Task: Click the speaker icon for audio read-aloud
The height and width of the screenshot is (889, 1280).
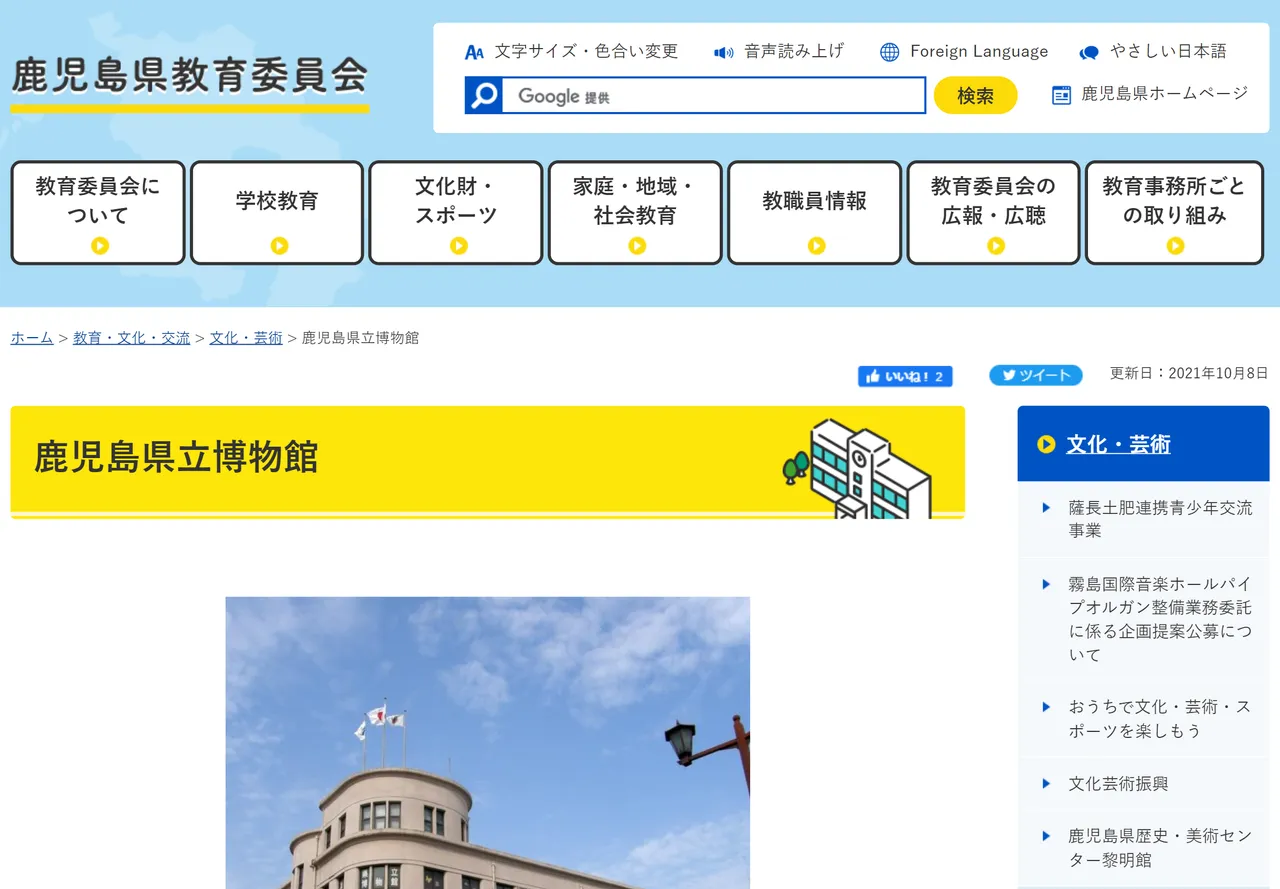Action: click(724, 52)
